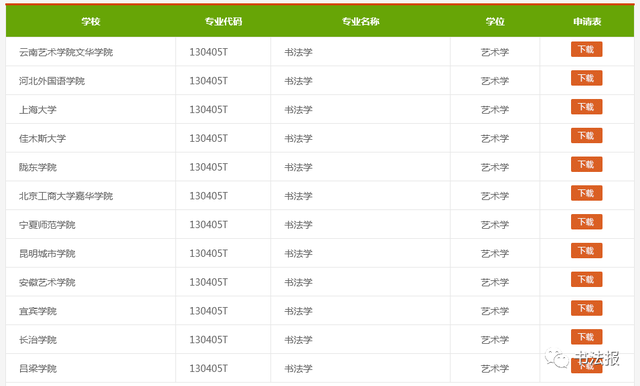Download the 昆明城市学院 application form
The image size is (640, 386).
coord(586,251)
